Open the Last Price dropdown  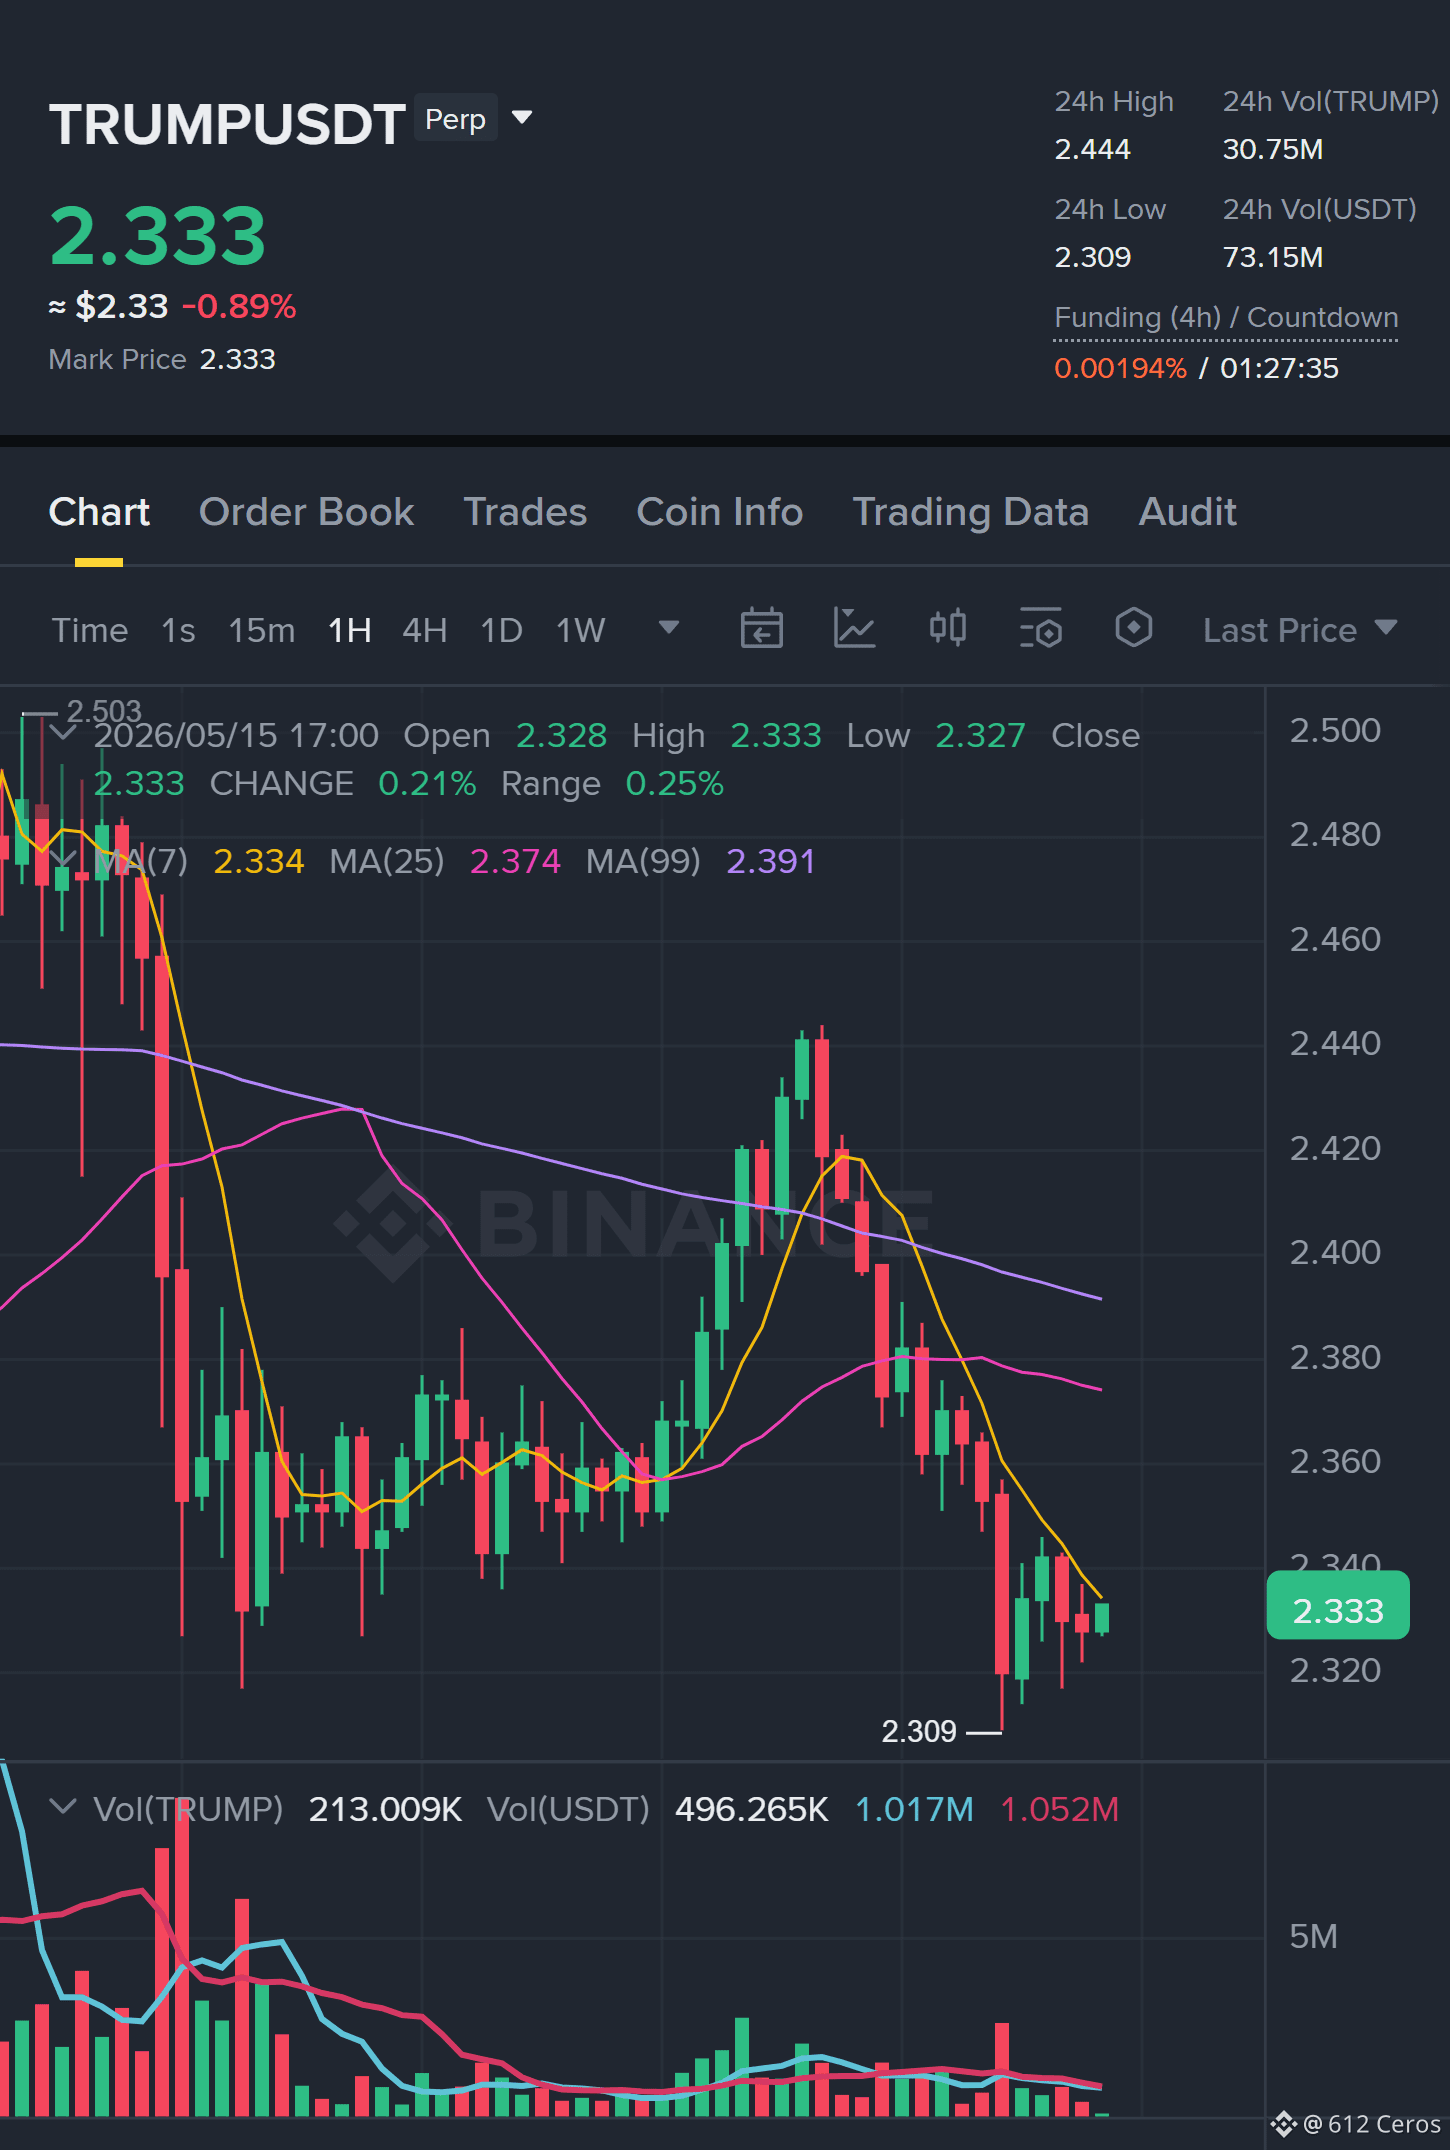tap(1299, 630)
